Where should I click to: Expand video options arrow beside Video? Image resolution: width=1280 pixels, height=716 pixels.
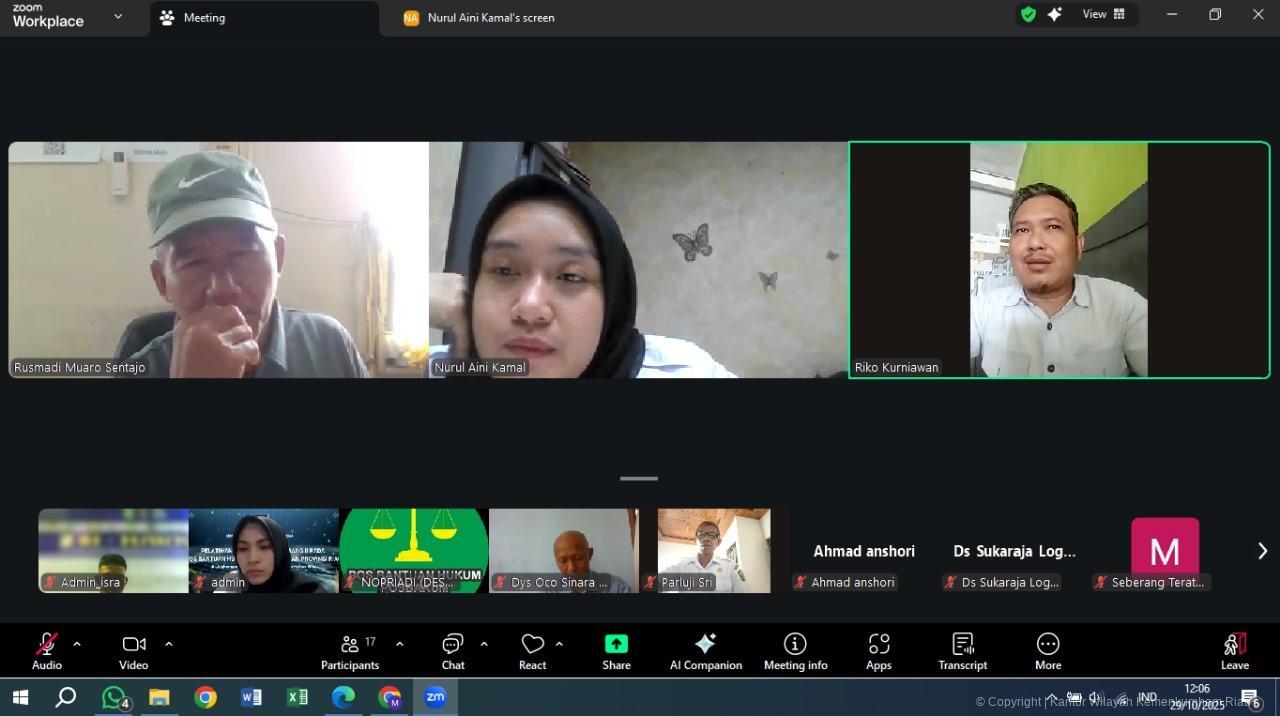pos(168,644)
